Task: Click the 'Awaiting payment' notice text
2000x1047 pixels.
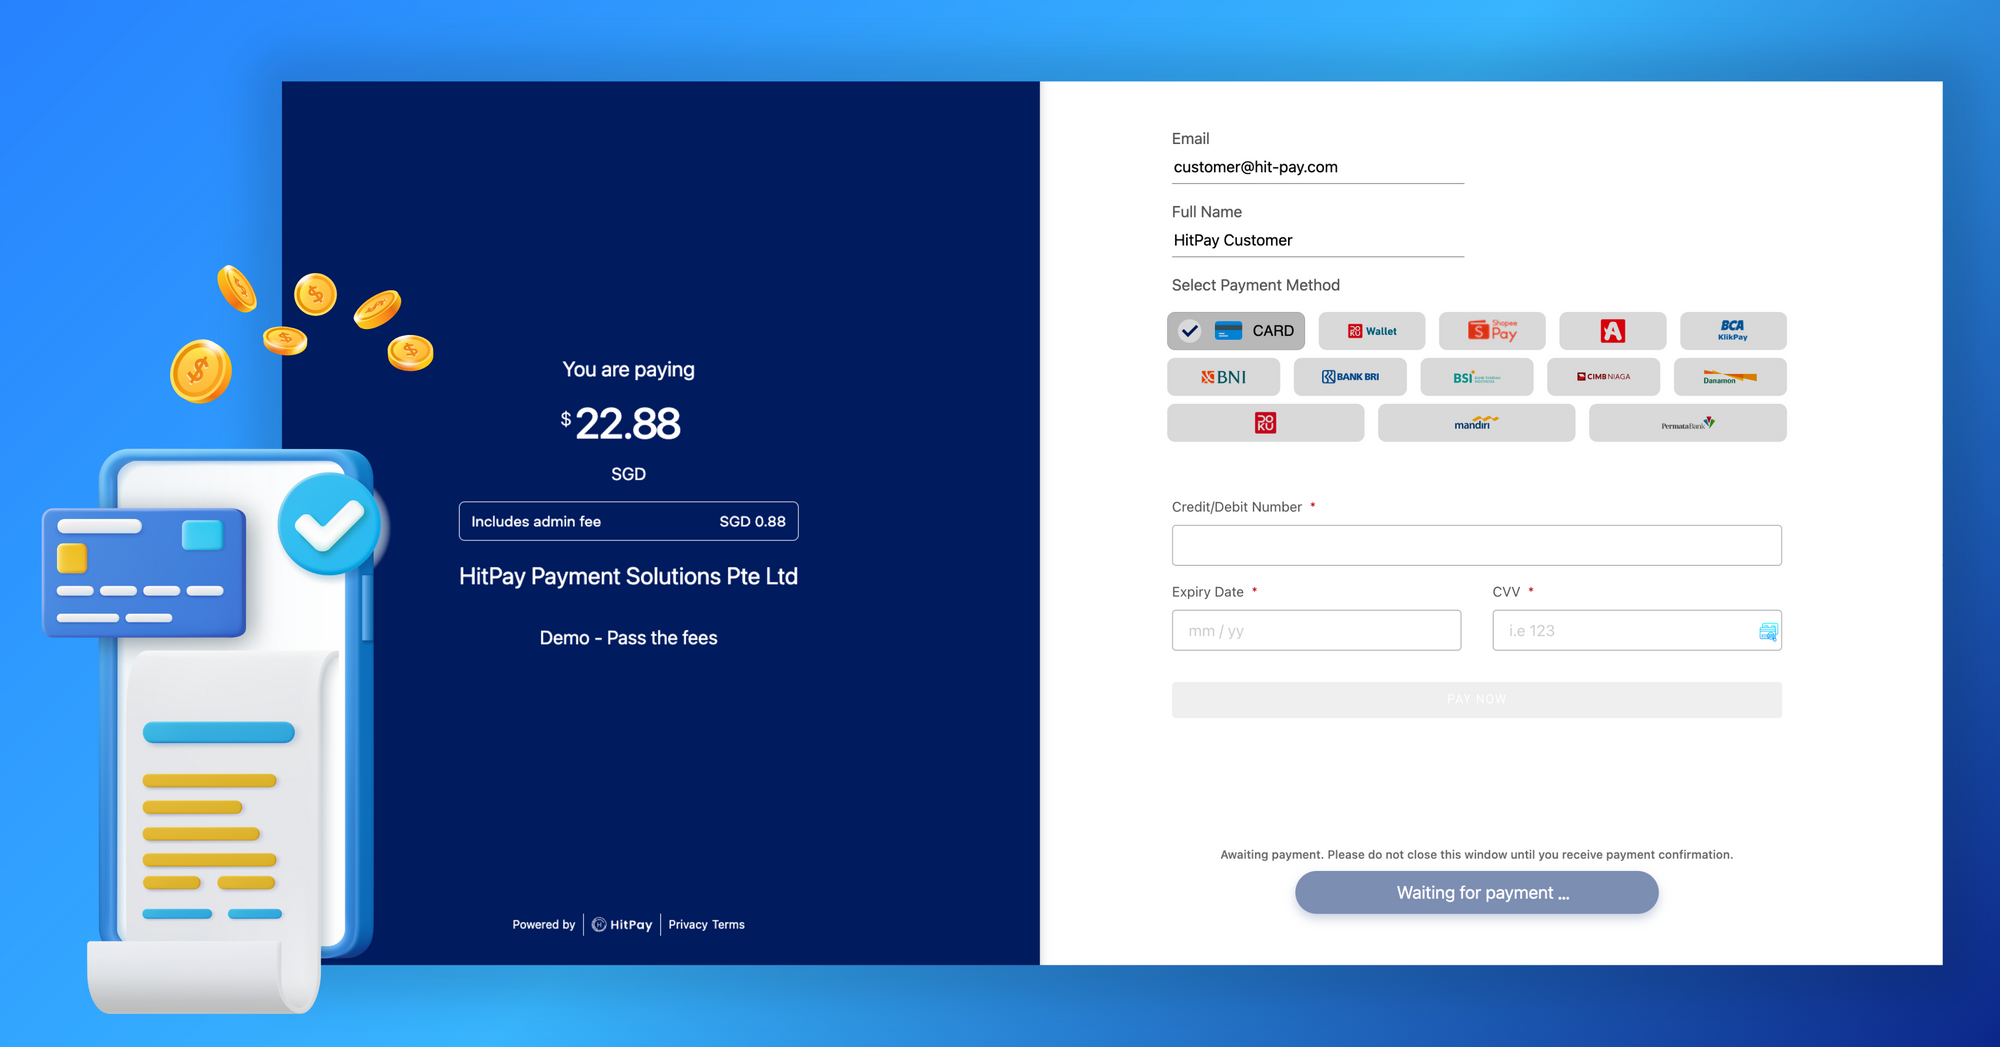Action: pyautogui.click(x=1476, y=855)
